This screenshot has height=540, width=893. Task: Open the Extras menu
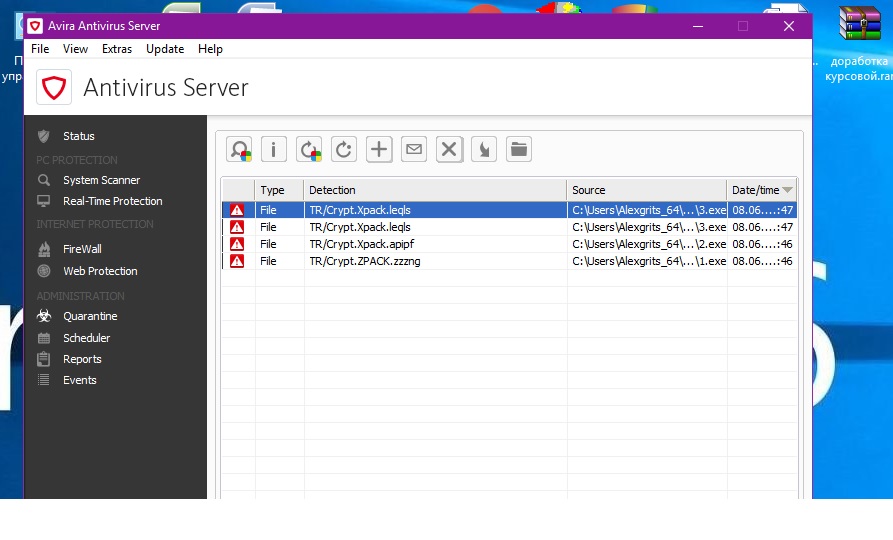[x=117, y=49]
